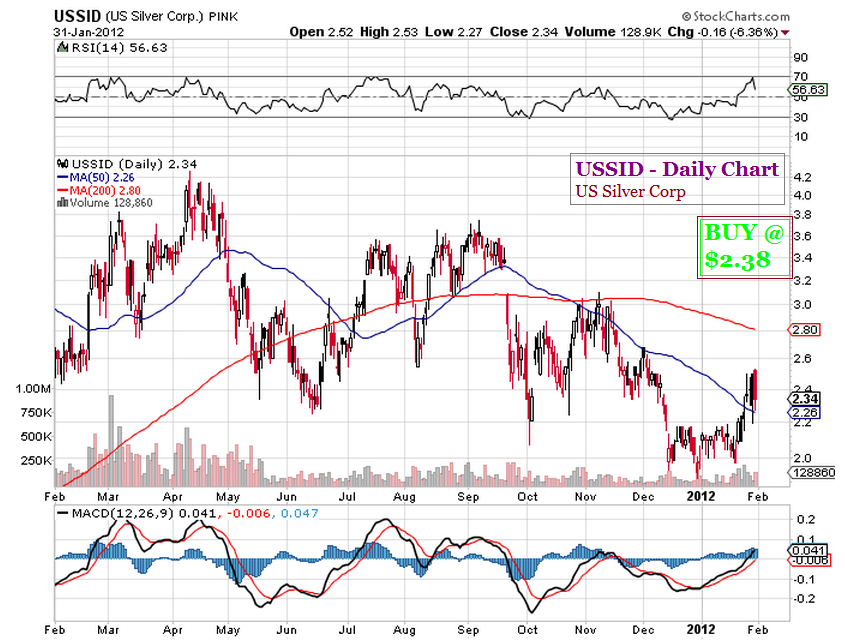
Task: Click the green 'BUY @ $2.38' box
Action: 744,247
